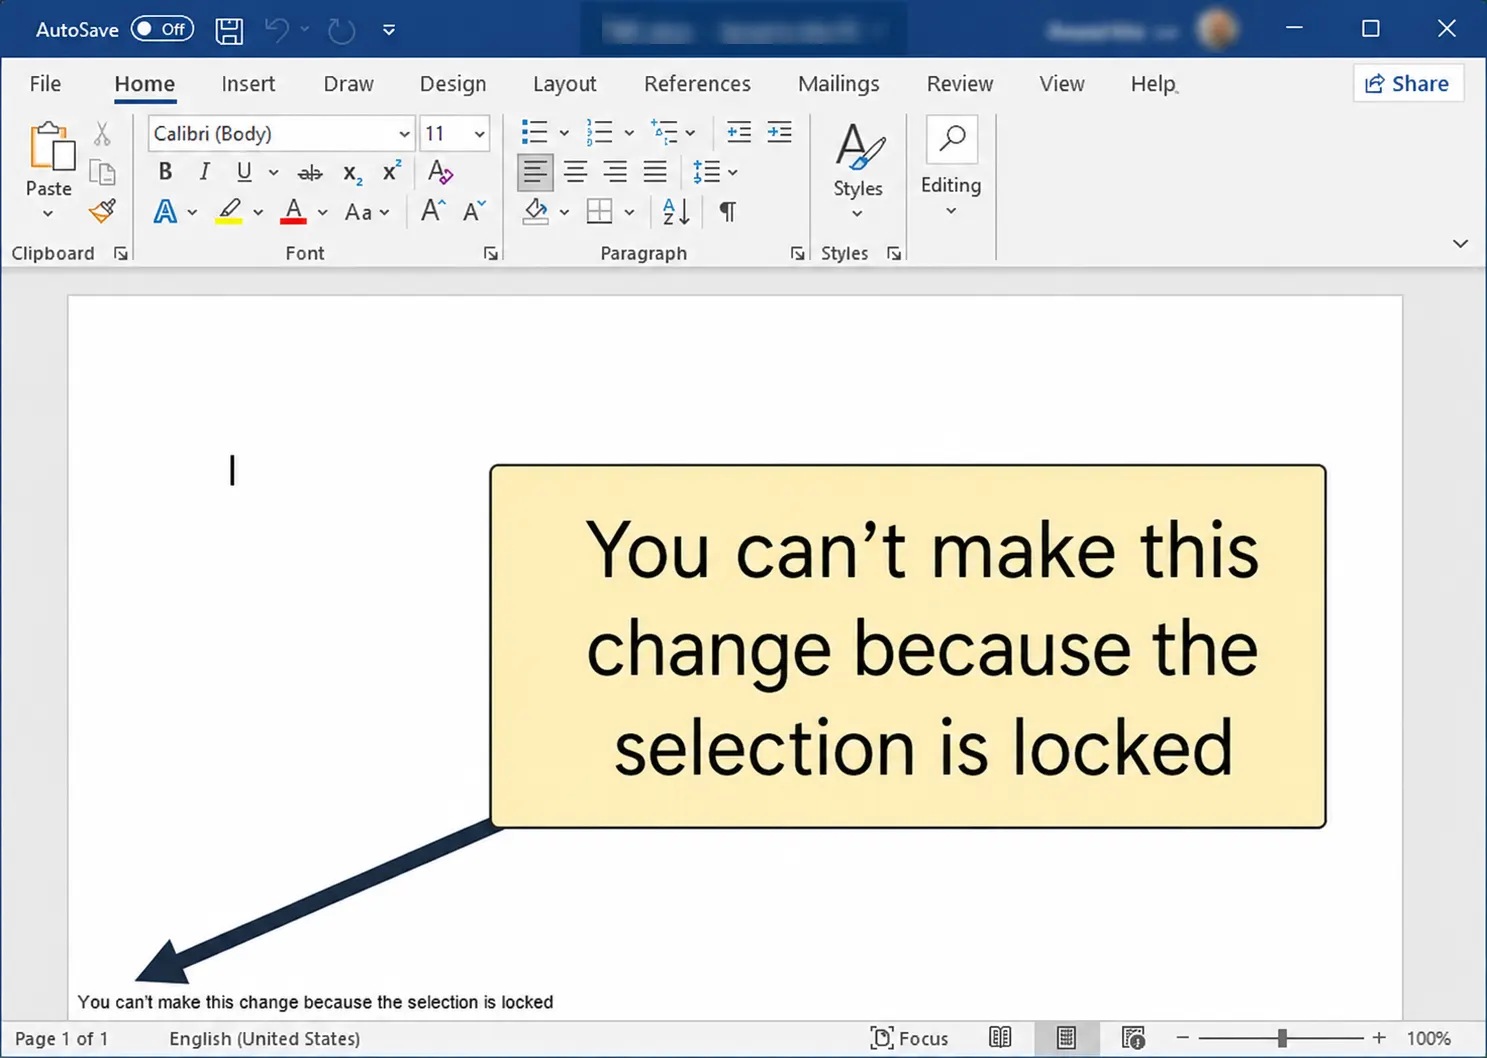Open the Mailings tab
Screen dimensions: 1487x1058
tap(838, 84)
